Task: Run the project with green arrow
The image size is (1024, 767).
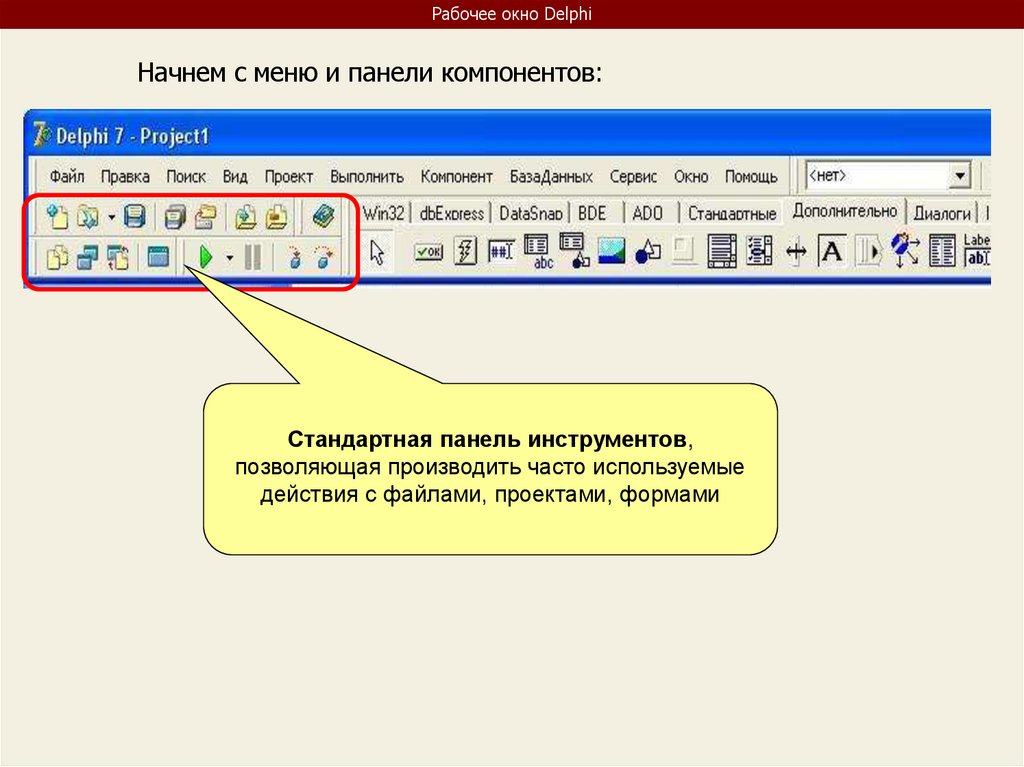Action: coord(205,257)
